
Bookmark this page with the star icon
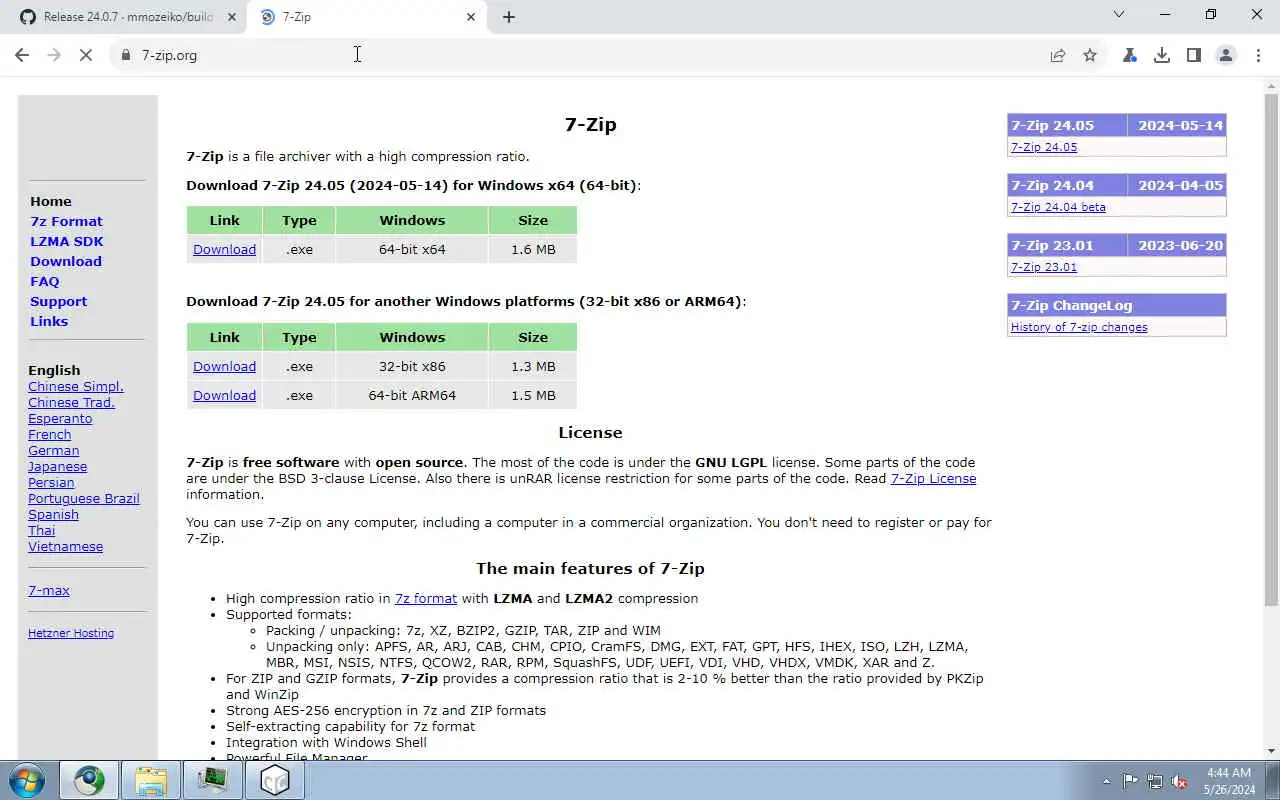point(1090,55)
